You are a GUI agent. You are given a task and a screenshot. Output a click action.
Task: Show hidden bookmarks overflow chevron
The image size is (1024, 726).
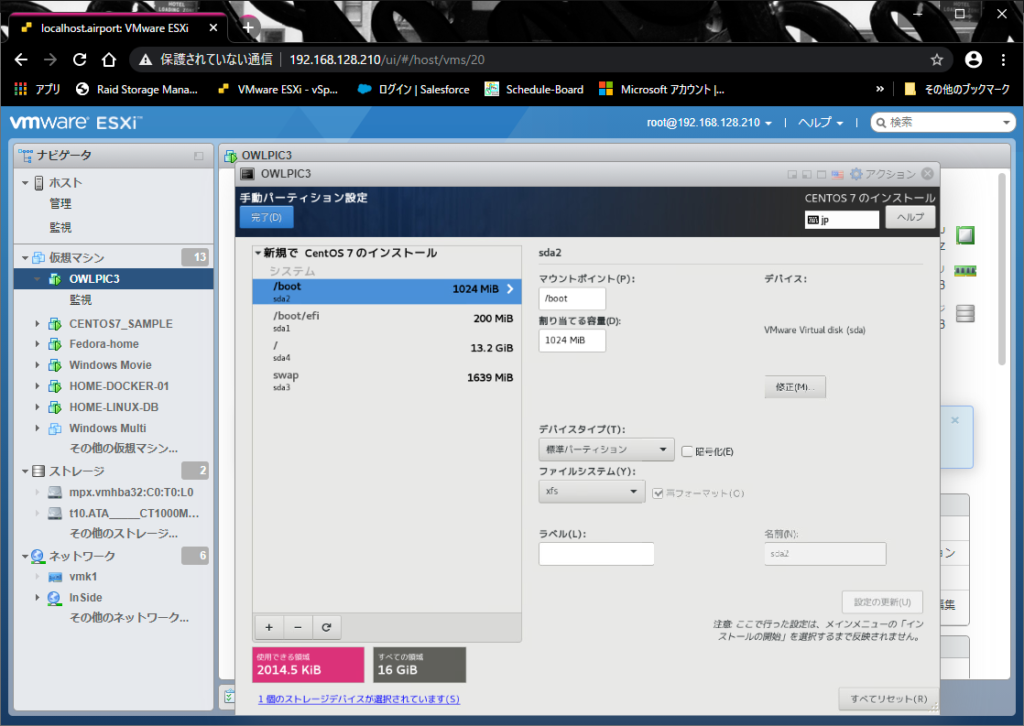coord(880,89)
